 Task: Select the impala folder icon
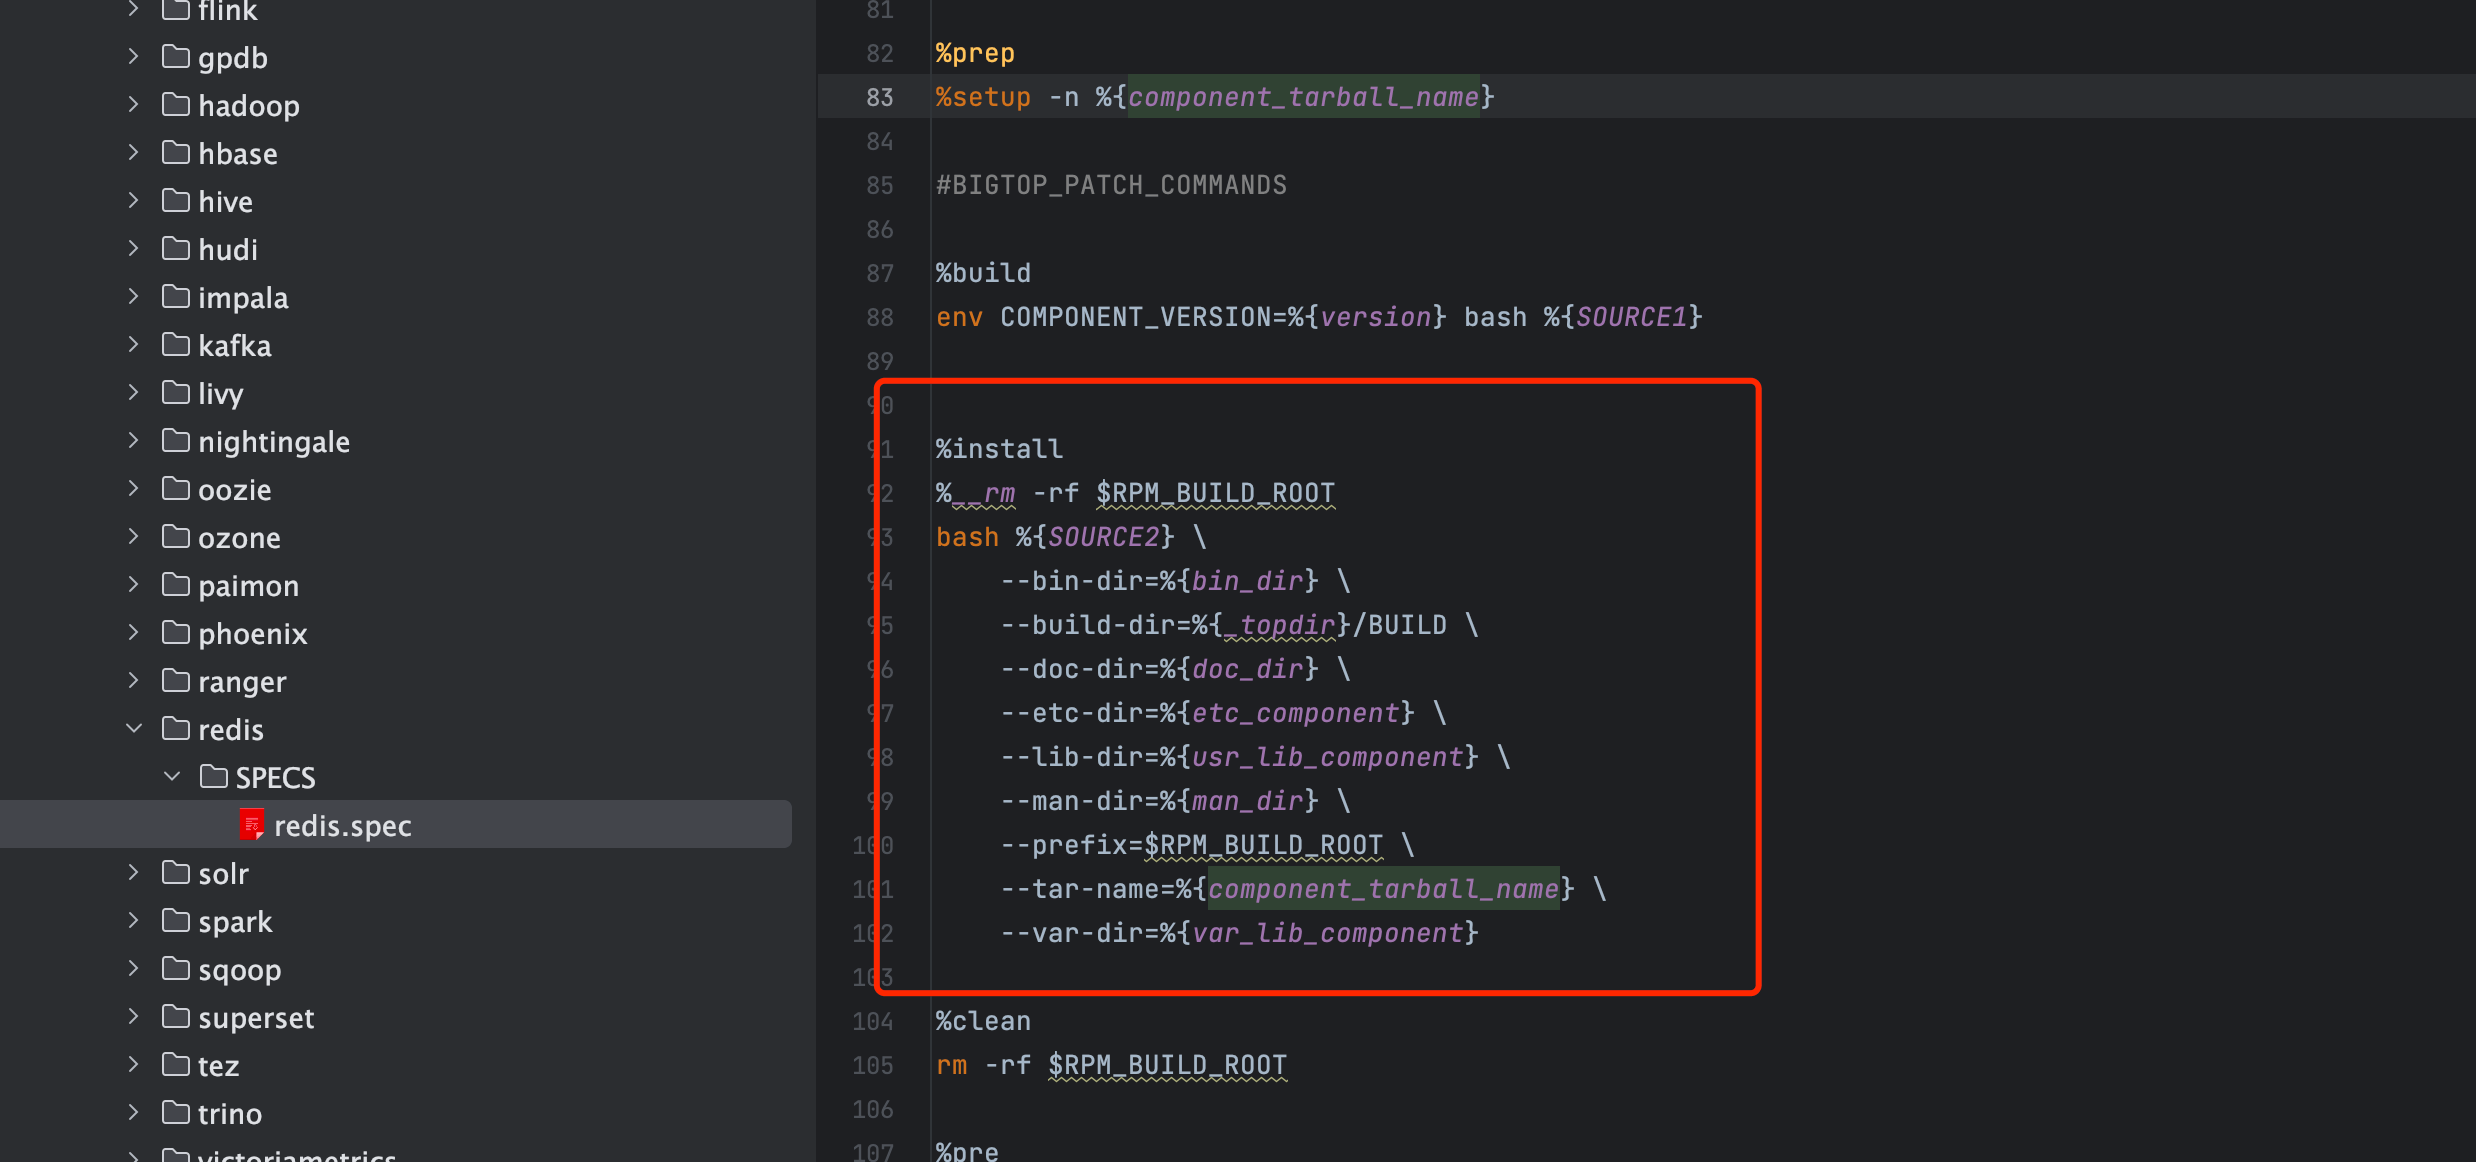click(176, 296)
